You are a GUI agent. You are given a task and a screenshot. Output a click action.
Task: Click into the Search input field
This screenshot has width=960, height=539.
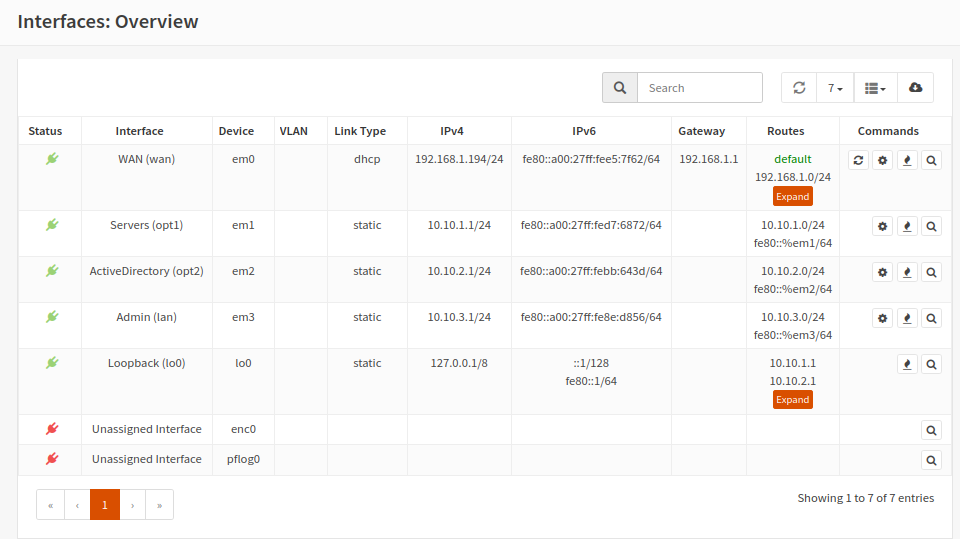click(x=699, y=88)
